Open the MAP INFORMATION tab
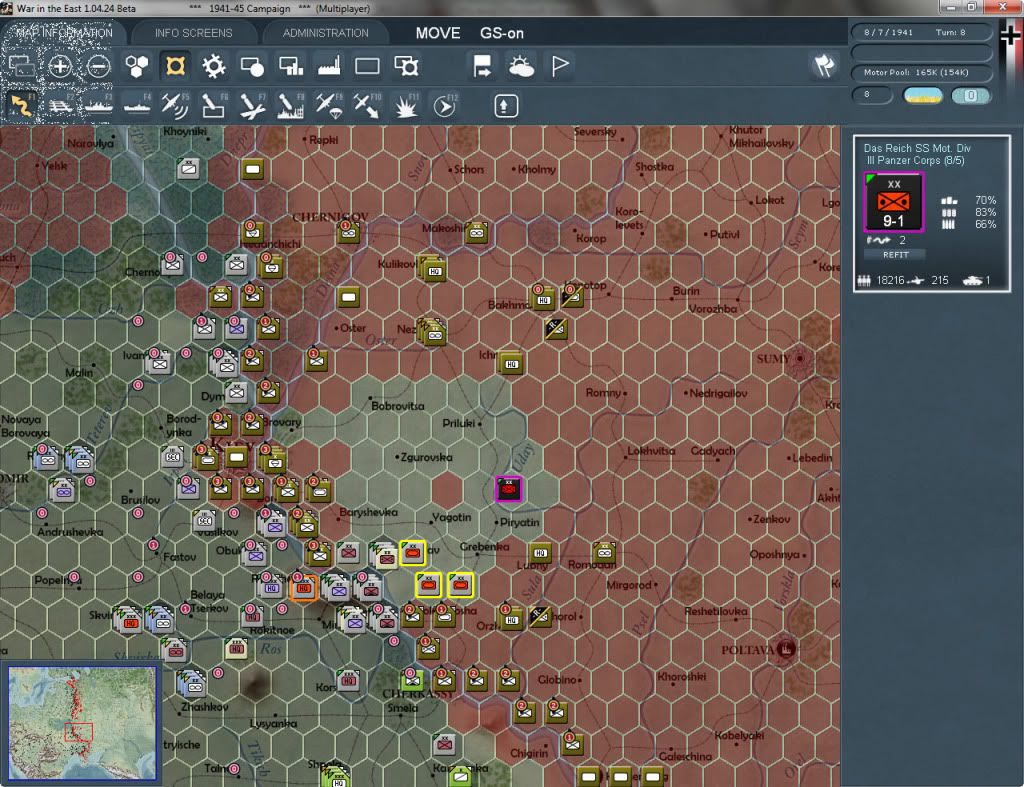Screen dimensions: 1024x787 [x=64, y=33]
